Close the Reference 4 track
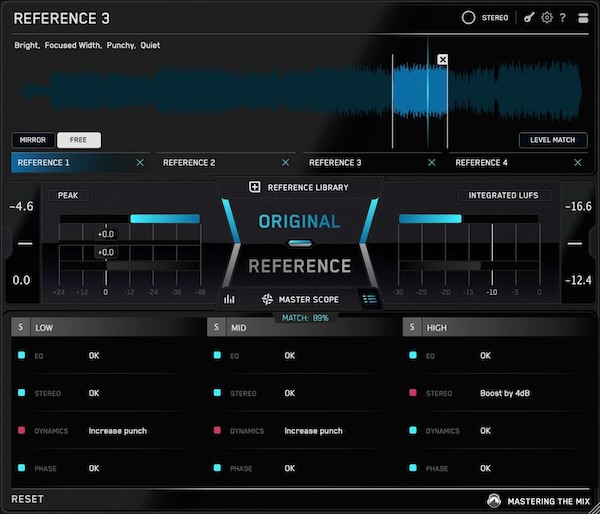 pyautogui.click(x=578, y=163)
